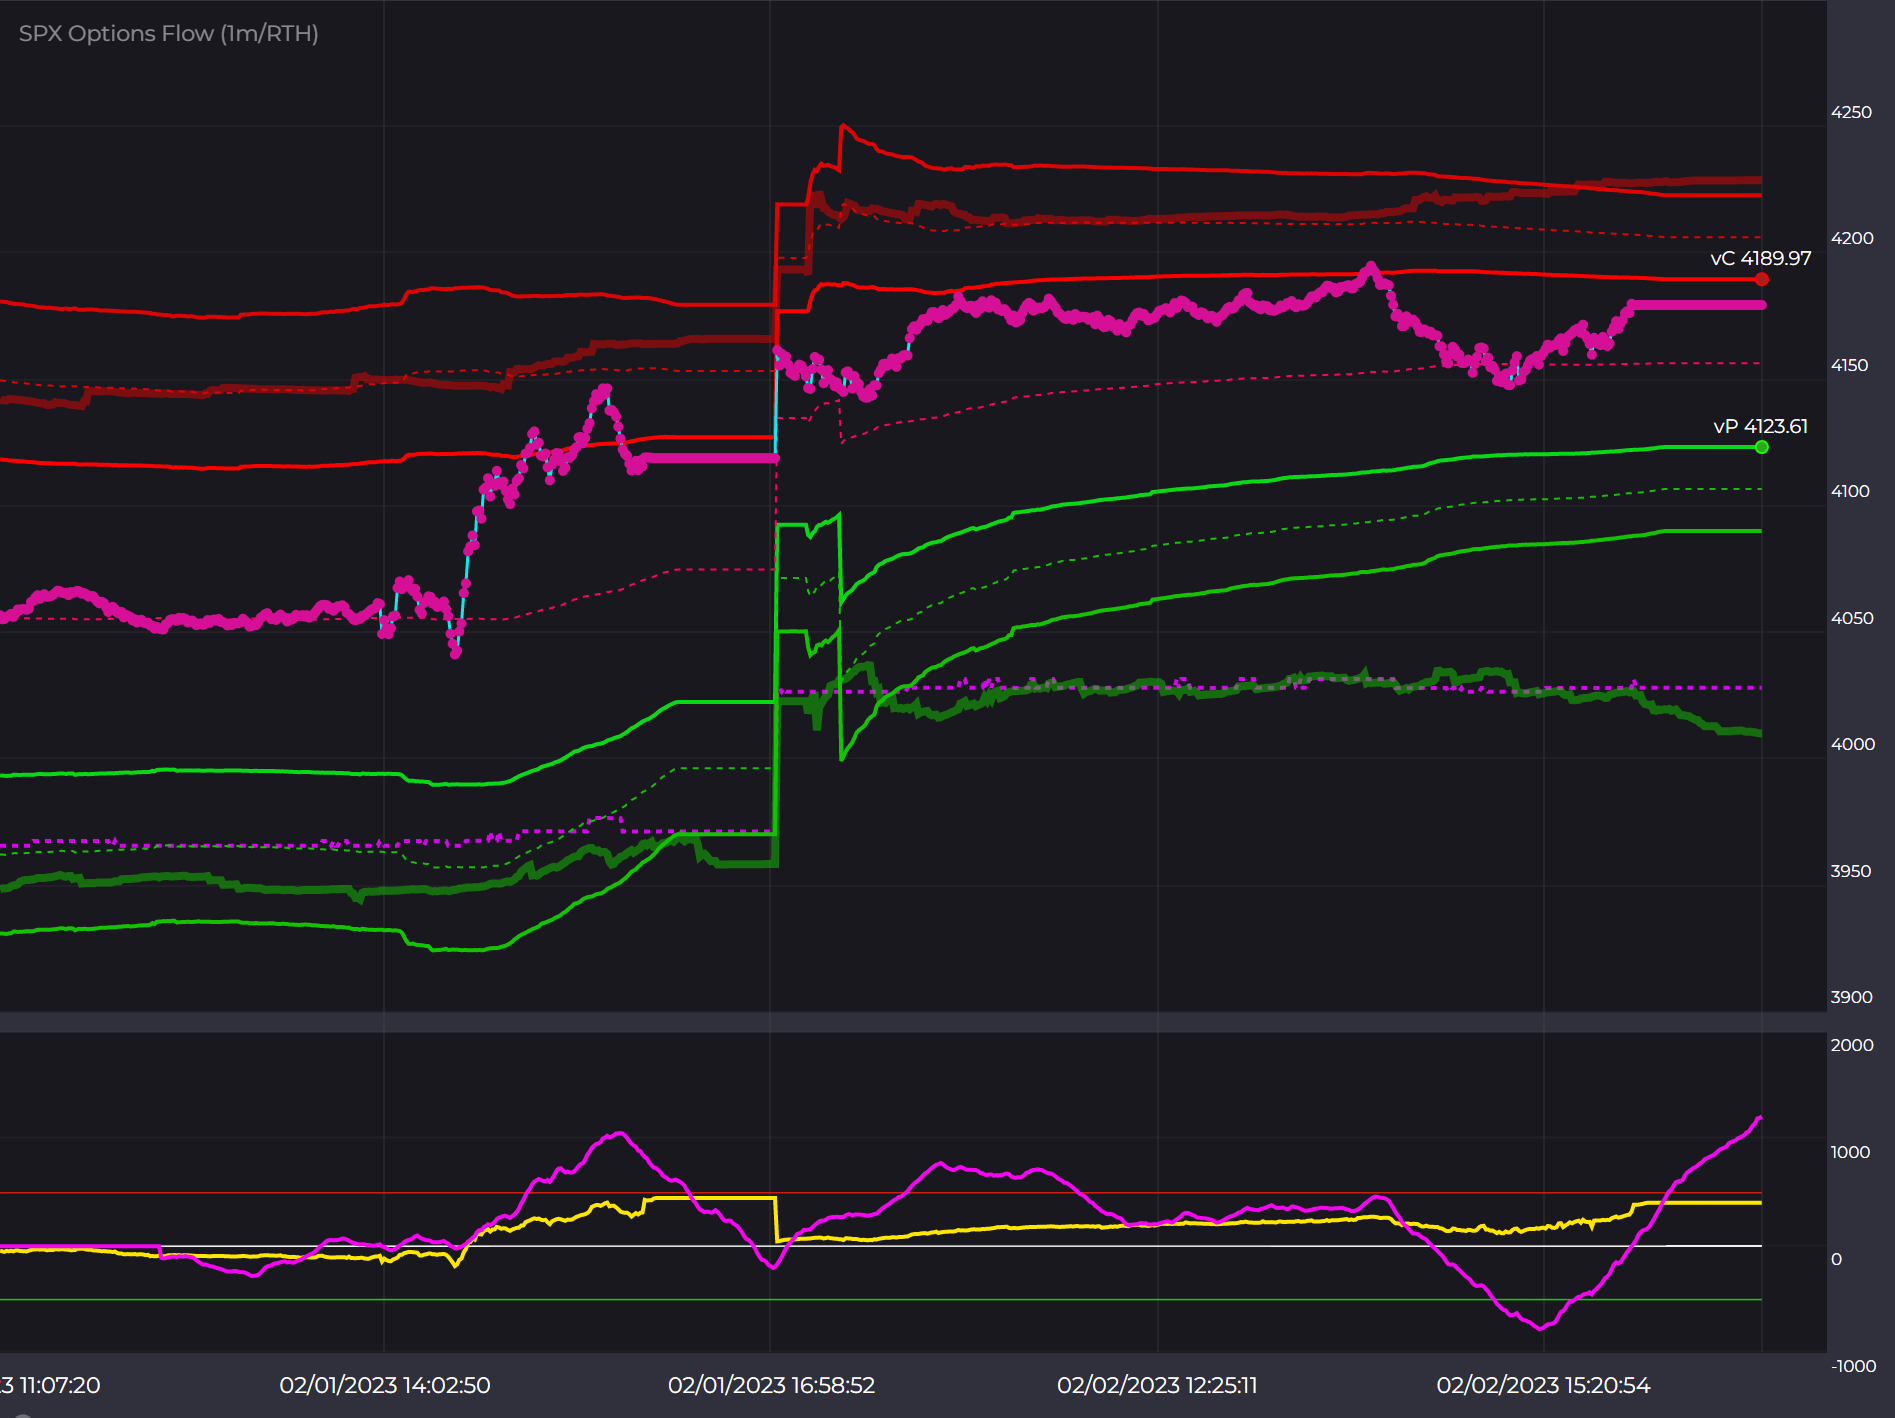Click the 3950 price axis label
The width and height of the screenshot is (1895, 1418).
click(x=1850, y=871)
